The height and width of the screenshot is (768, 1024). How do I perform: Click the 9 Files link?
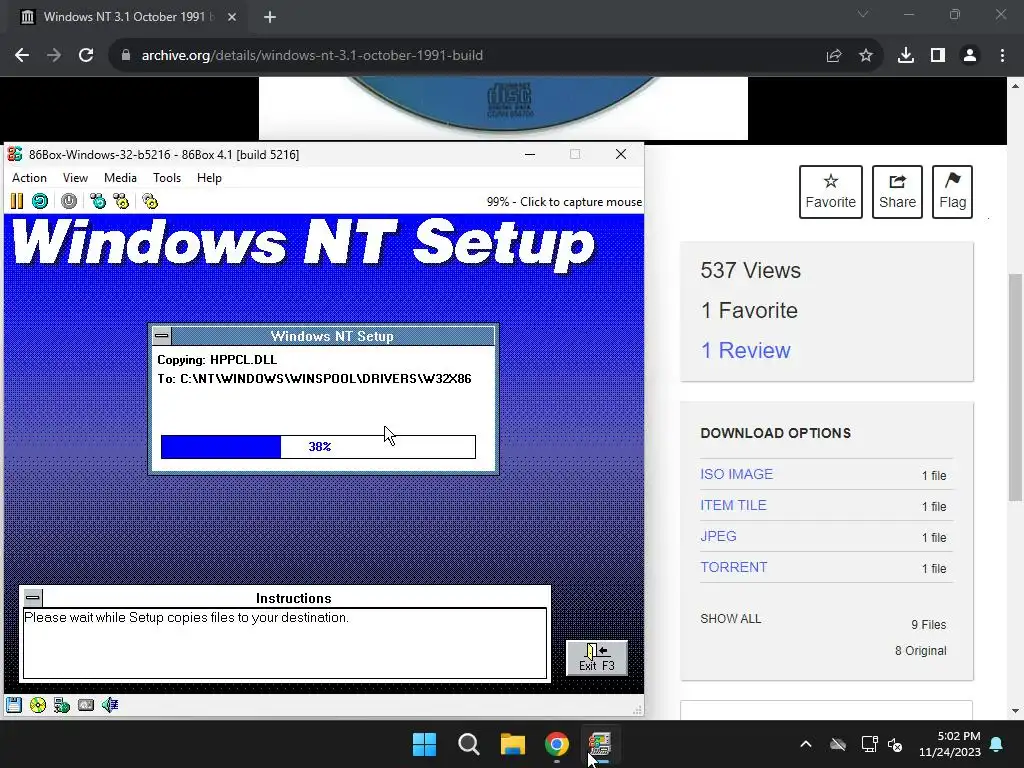click(x=929, y=625)
